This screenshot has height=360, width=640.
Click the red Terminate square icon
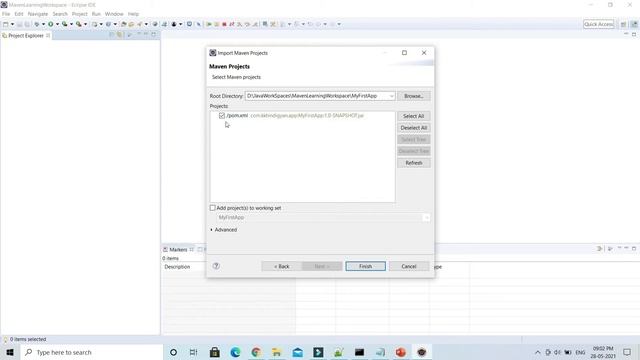click(x=224, y=24)
